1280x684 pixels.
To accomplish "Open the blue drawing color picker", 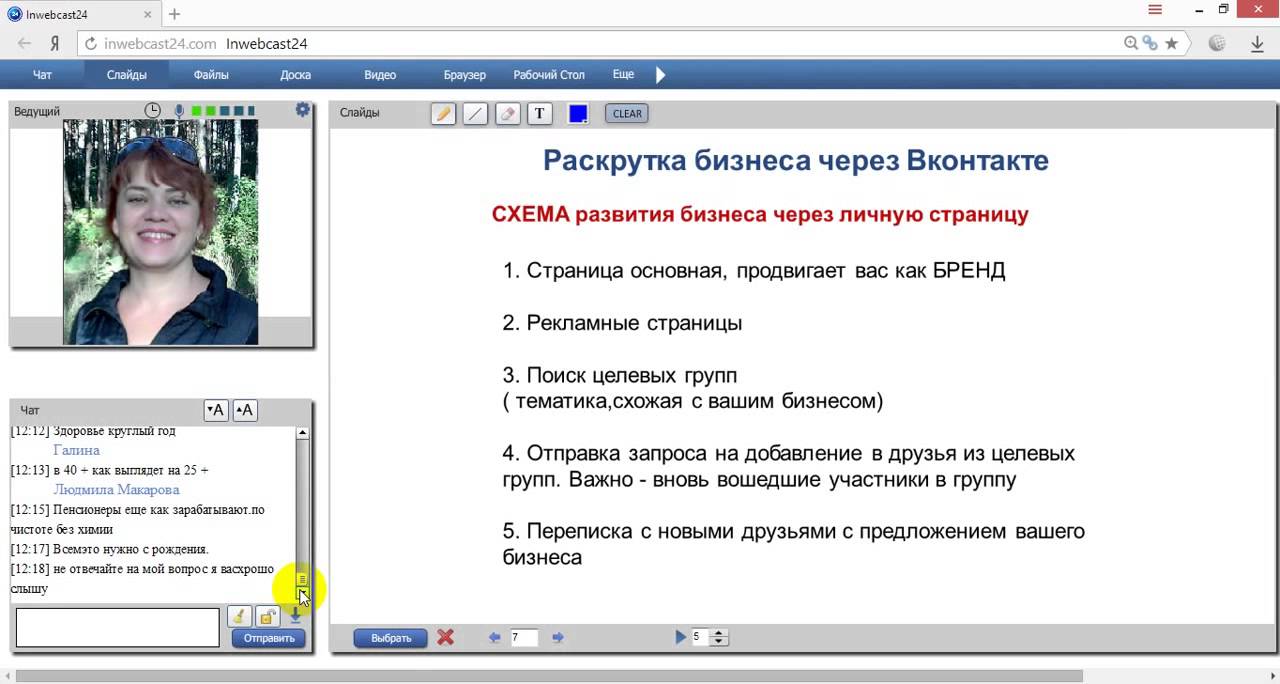I will (x=578, y=113).
